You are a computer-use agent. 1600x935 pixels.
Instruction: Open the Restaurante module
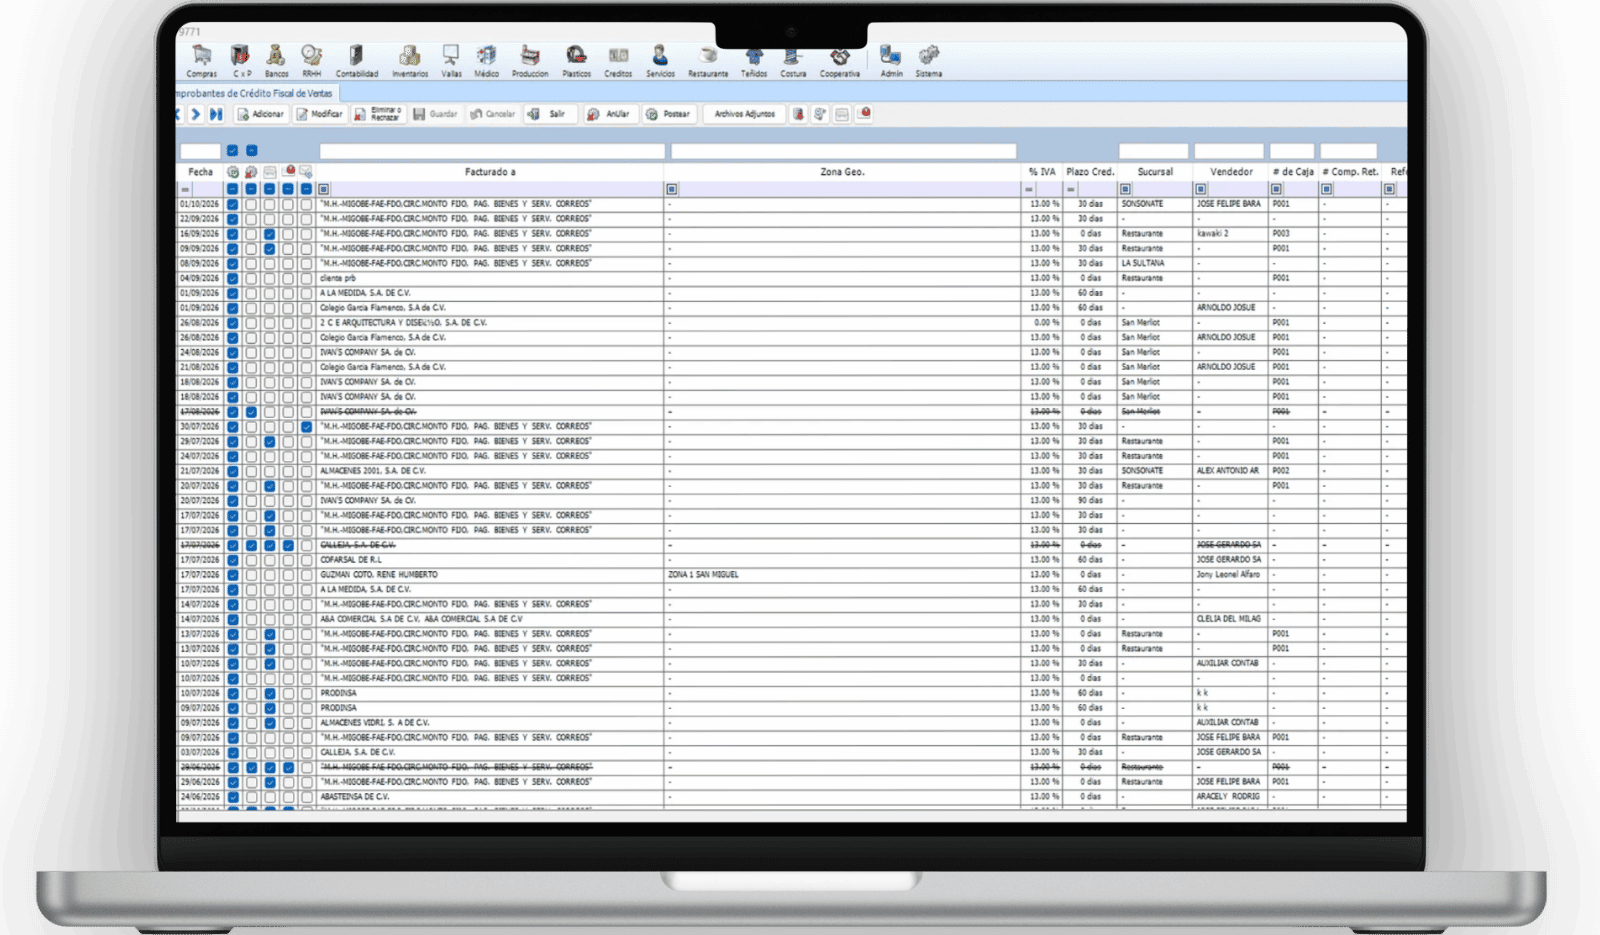[708, 61]
